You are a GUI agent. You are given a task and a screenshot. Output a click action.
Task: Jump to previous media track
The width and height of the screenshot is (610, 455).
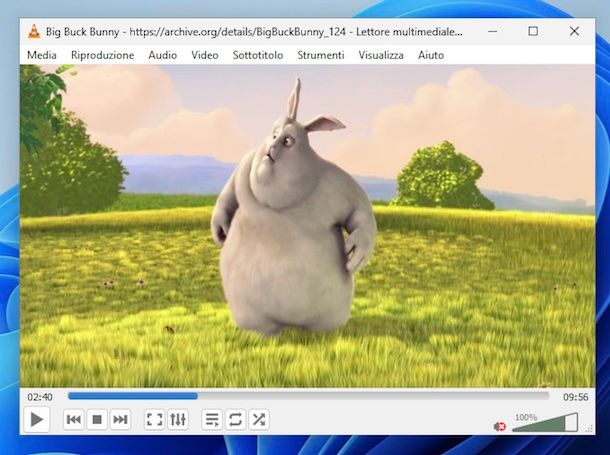coord(74,420)
